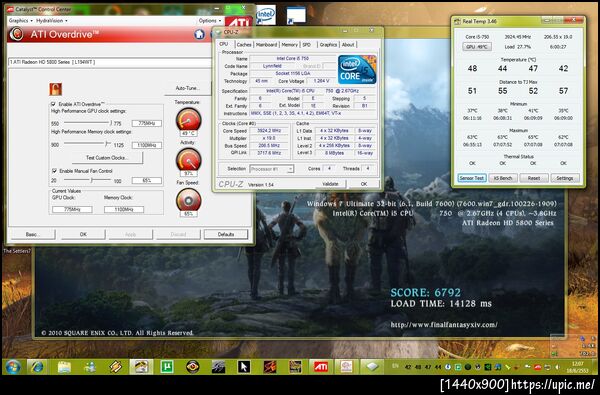600x395 pixels.
Task: Toggle the Enable ATI Overdrive checkbox
Action: click(x=53, y=104)
